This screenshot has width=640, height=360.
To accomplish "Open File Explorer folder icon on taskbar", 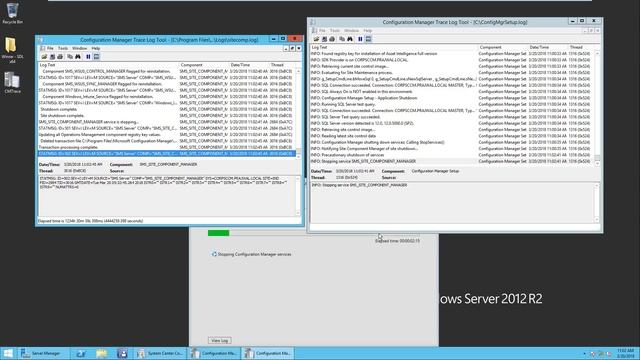I will coord(102,353).
